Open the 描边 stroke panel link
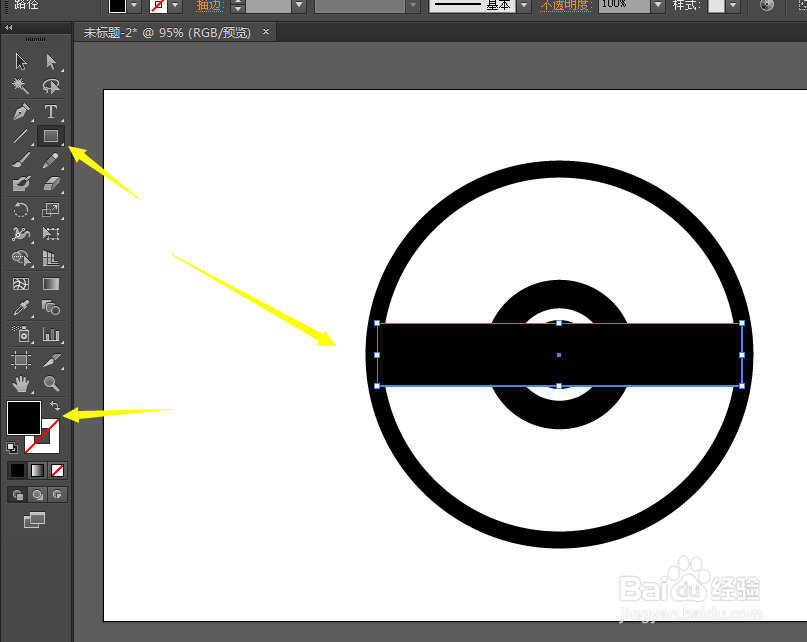The height and width of the screenshot is (642, 807). click(210, 6)
